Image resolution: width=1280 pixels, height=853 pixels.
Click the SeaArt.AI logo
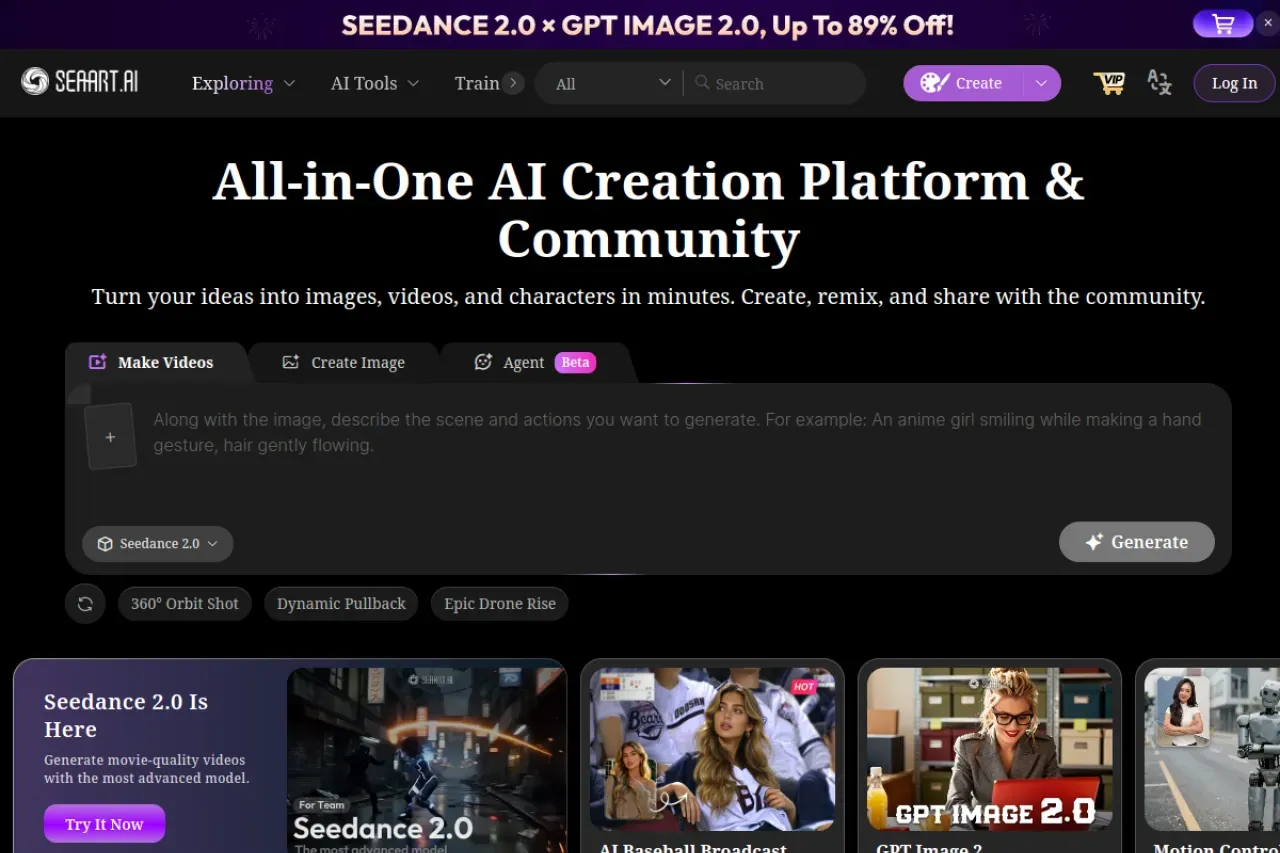tap(80, 82)
